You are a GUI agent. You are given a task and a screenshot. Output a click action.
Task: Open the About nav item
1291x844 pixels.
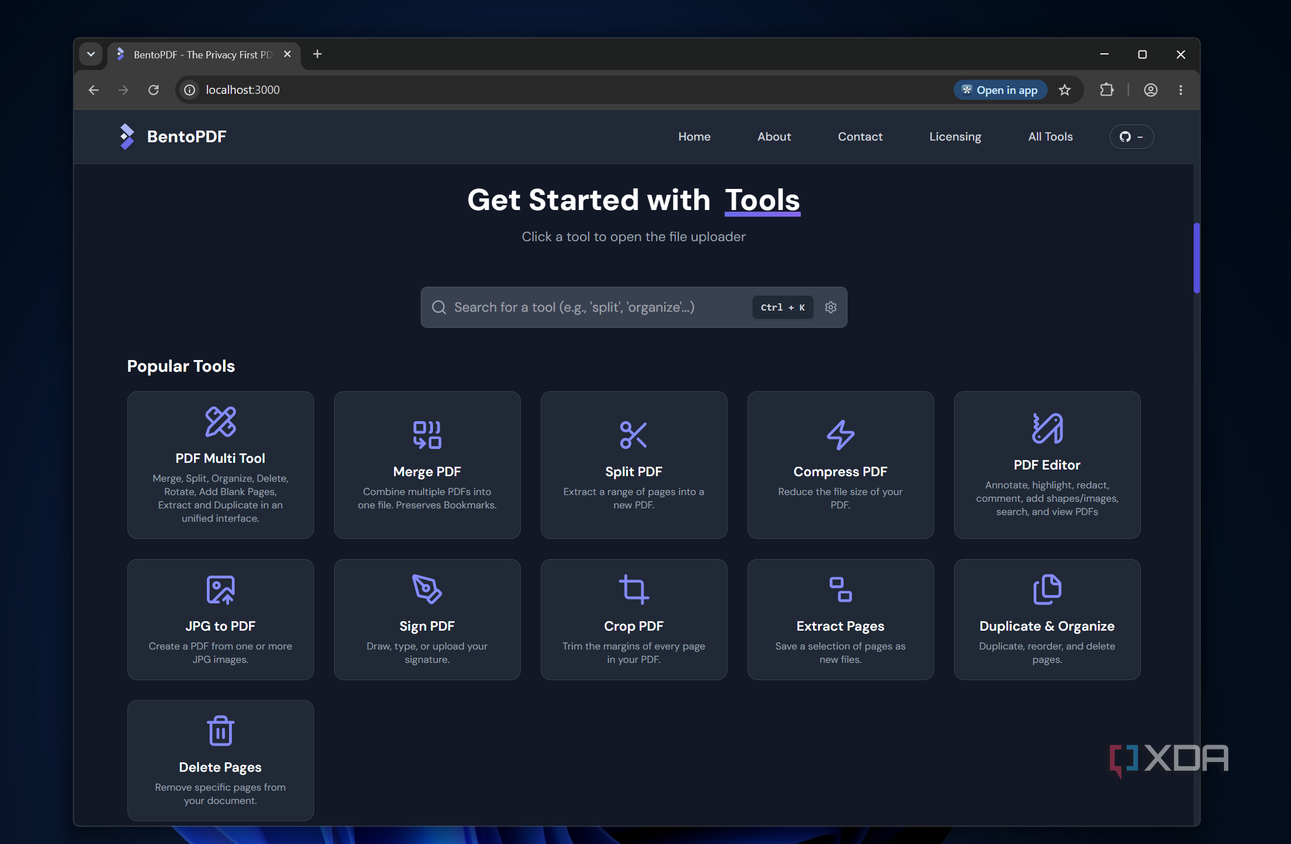pyautogui.click(x=774, y=137)
